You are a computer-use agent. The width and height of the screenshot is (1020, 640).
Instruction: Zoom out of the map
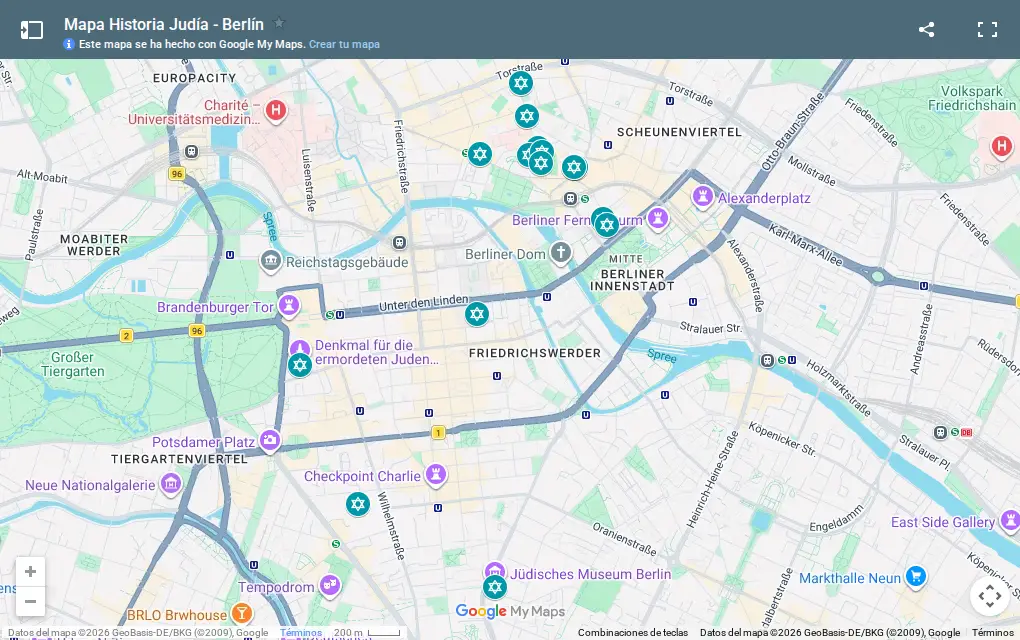pos(31,602)
